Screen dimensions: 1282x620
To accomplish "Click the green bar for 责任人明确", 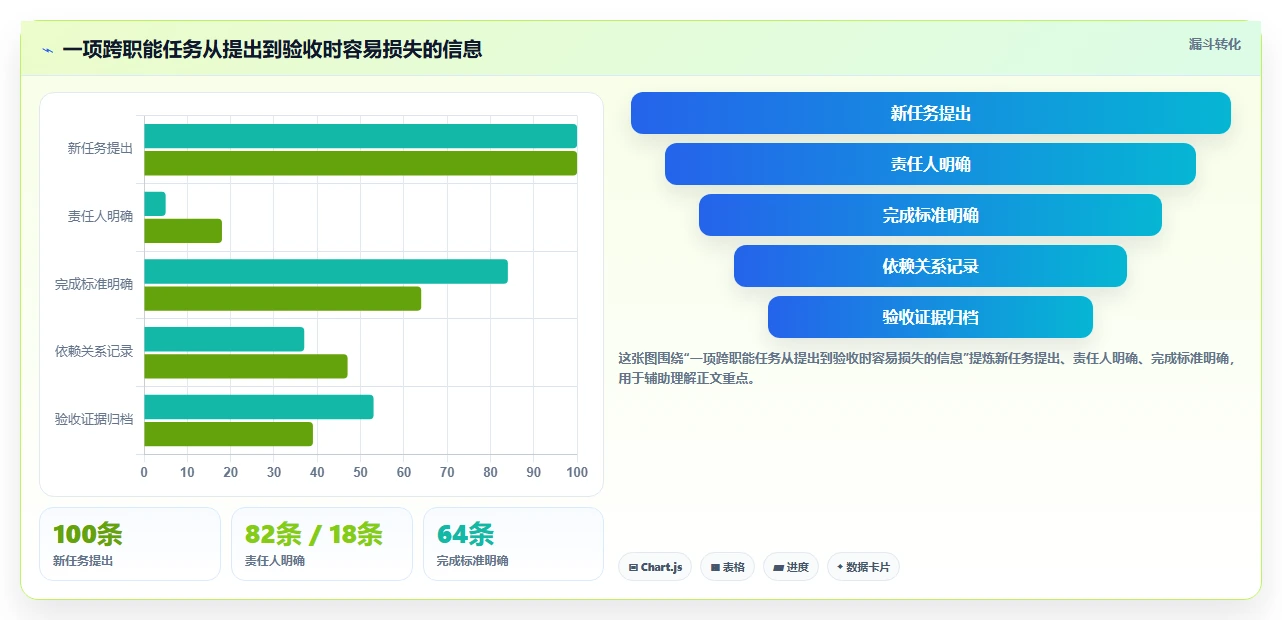I will pos(183,231).
